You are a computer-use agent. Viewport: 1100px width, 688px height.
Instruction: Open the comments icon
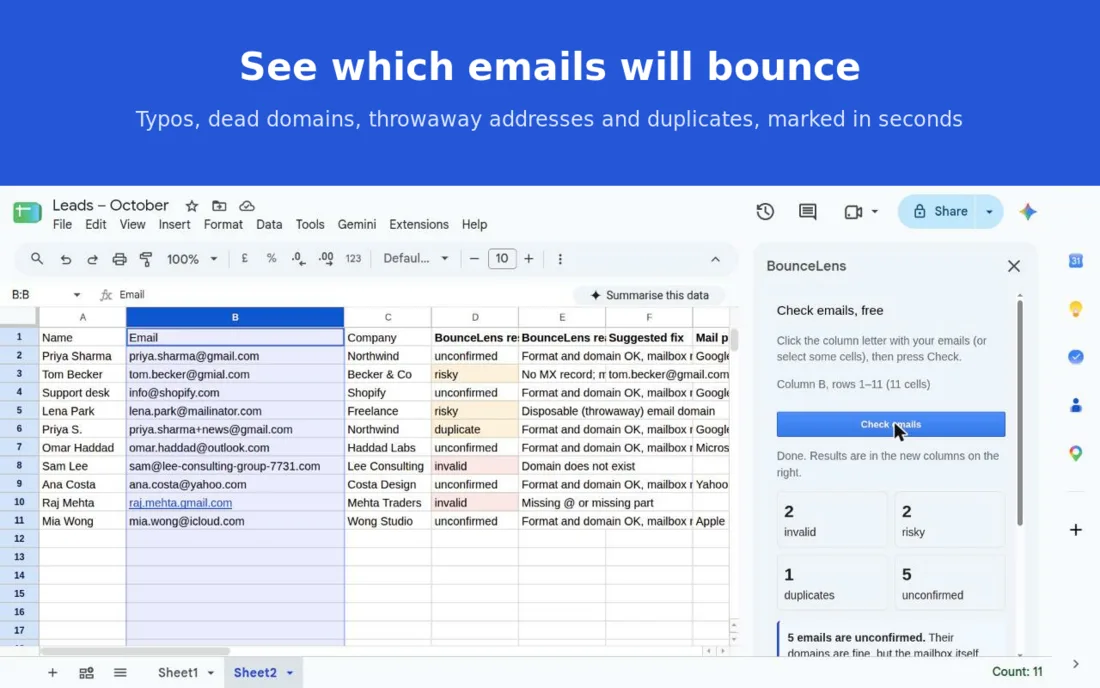(807, 211)
